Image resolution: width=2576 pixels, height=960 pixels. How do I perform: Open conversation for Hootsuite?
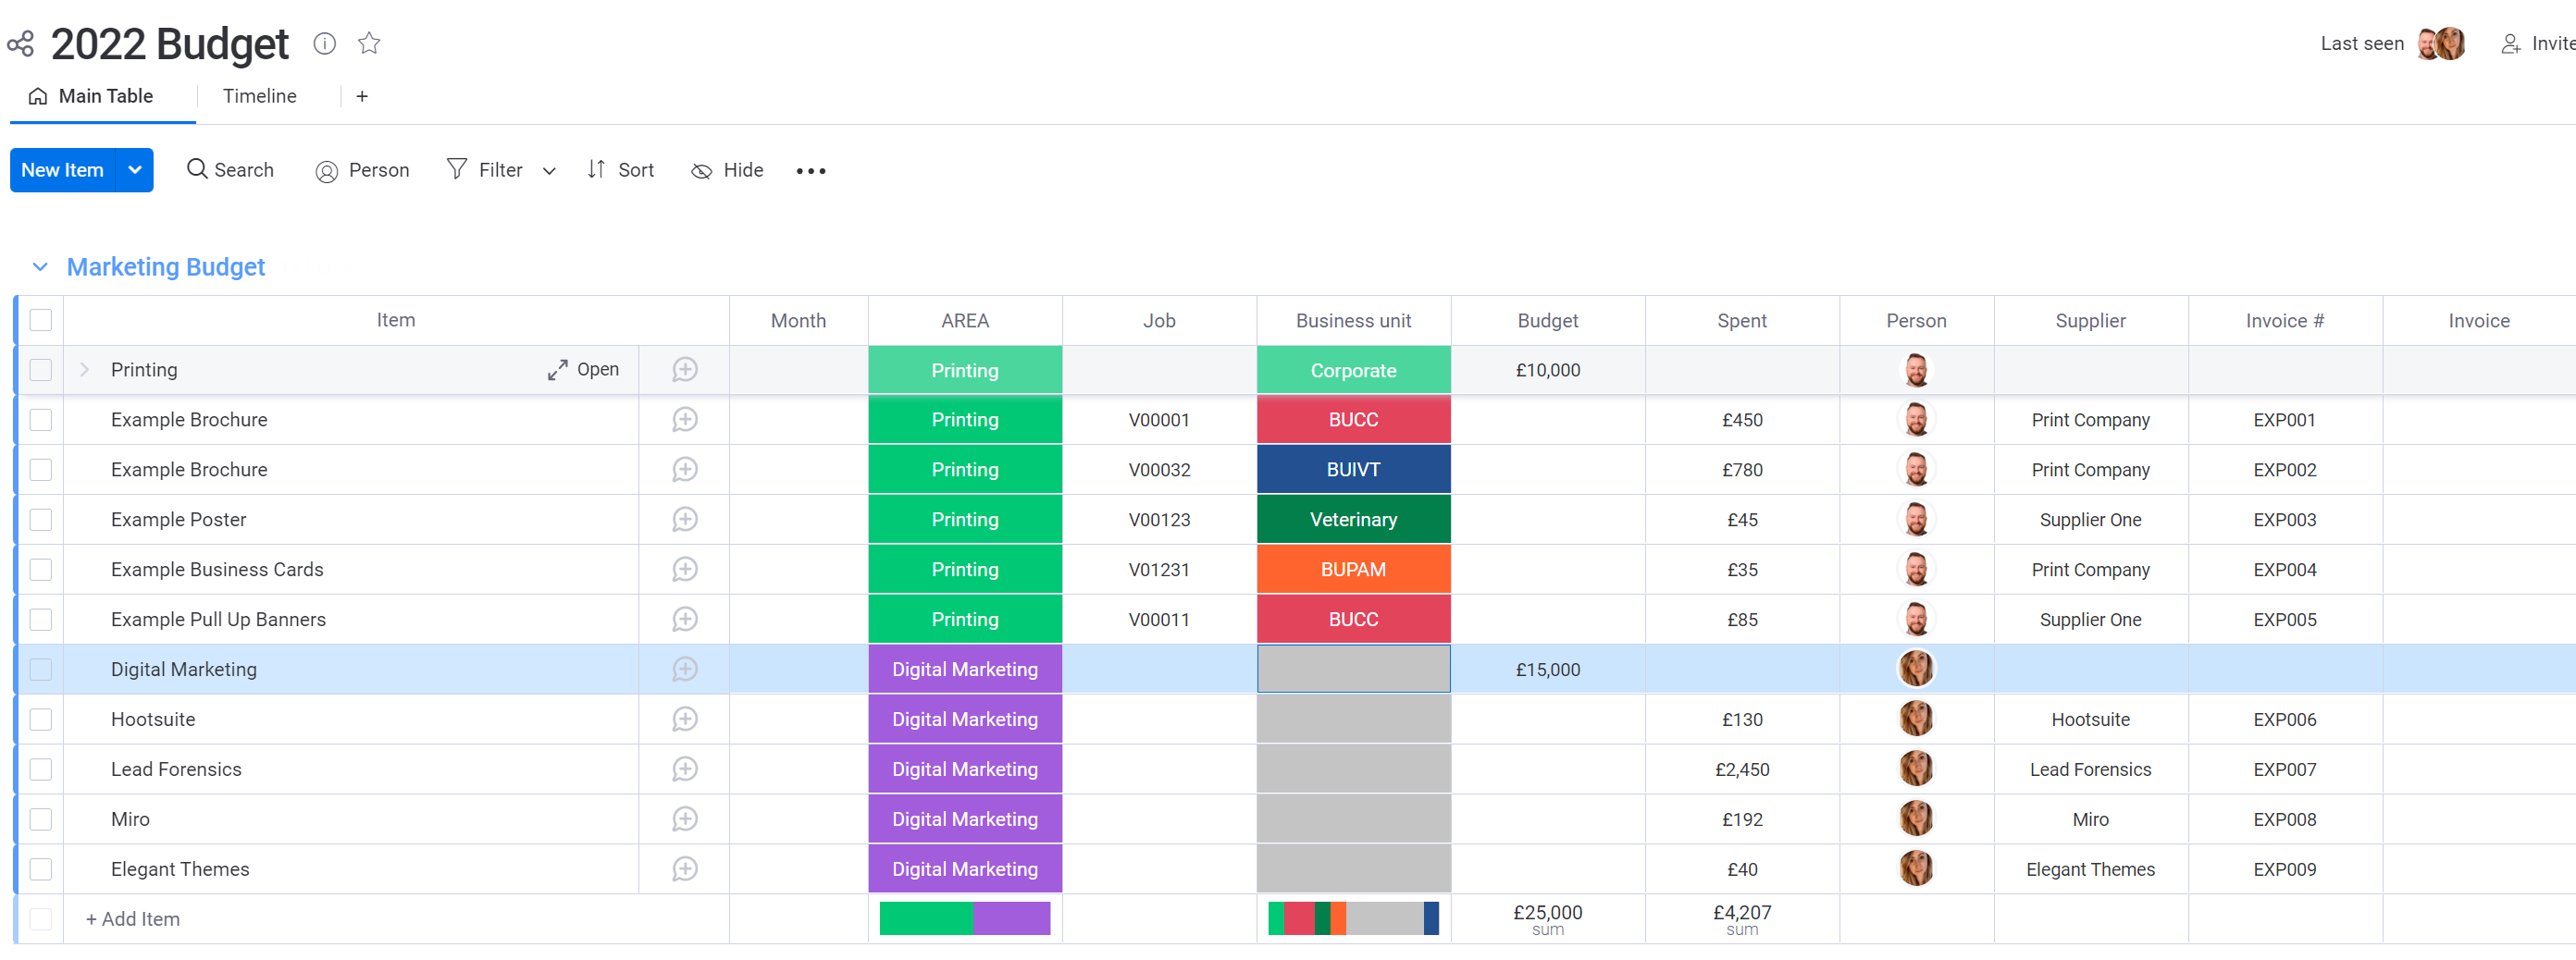click(x=685, y=720)
